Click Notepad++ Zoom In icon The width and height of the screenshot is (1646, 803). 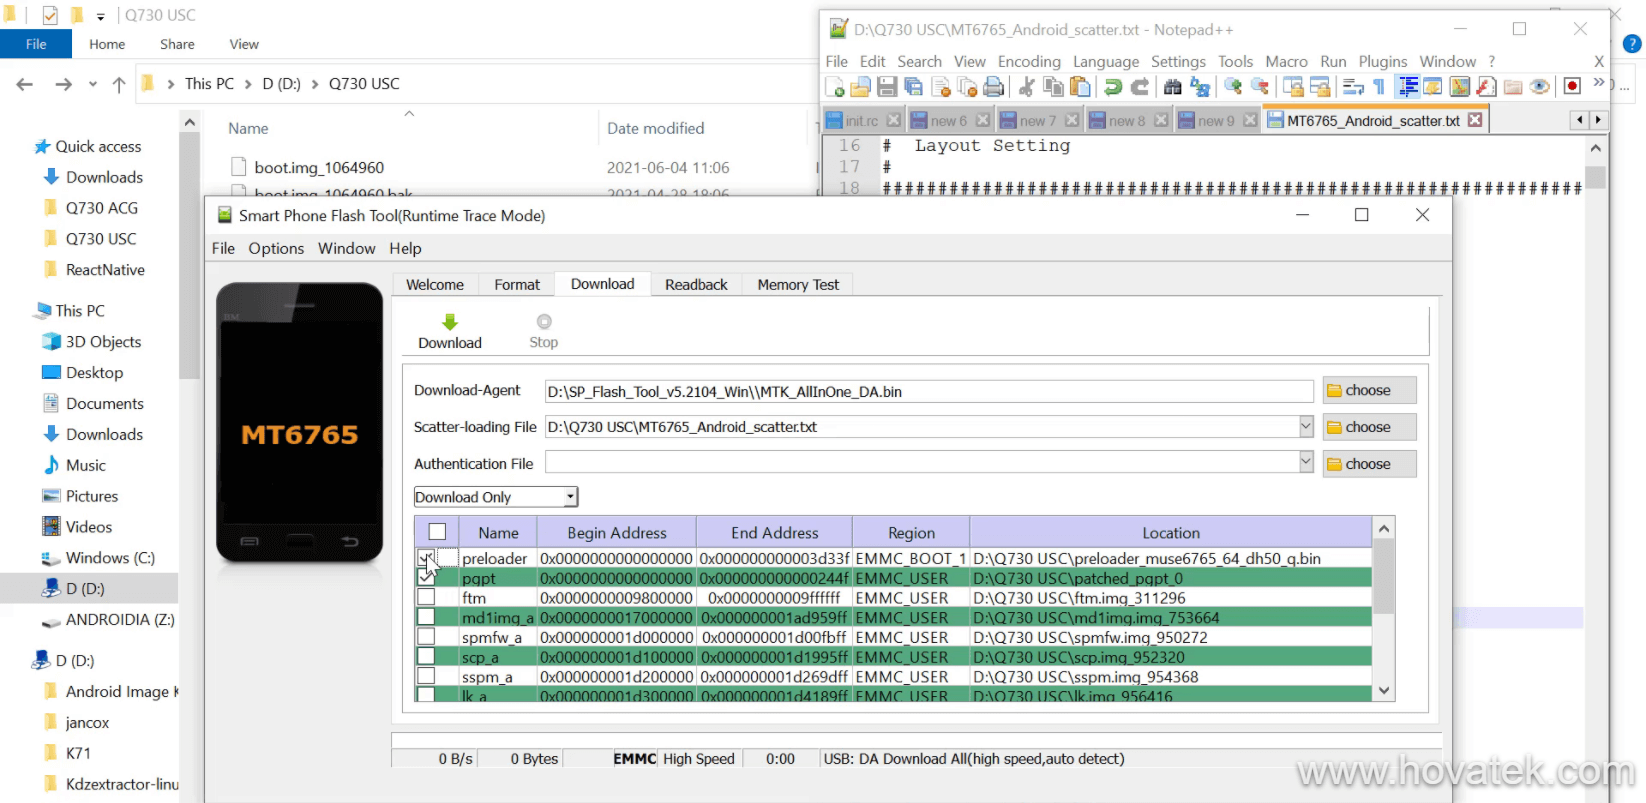[1233, 87]
